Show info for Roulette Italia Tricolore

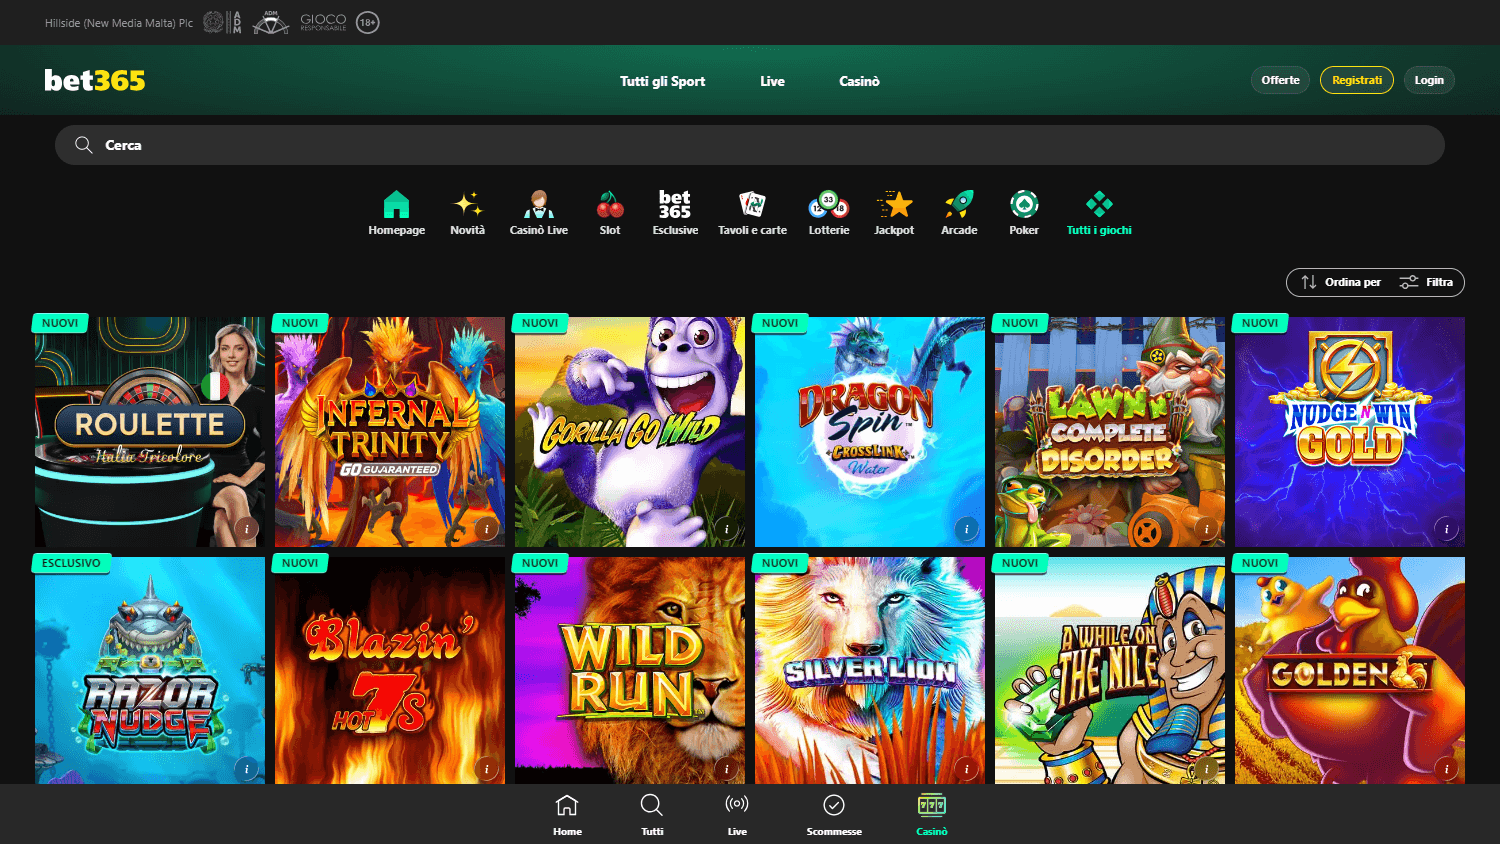246,529
